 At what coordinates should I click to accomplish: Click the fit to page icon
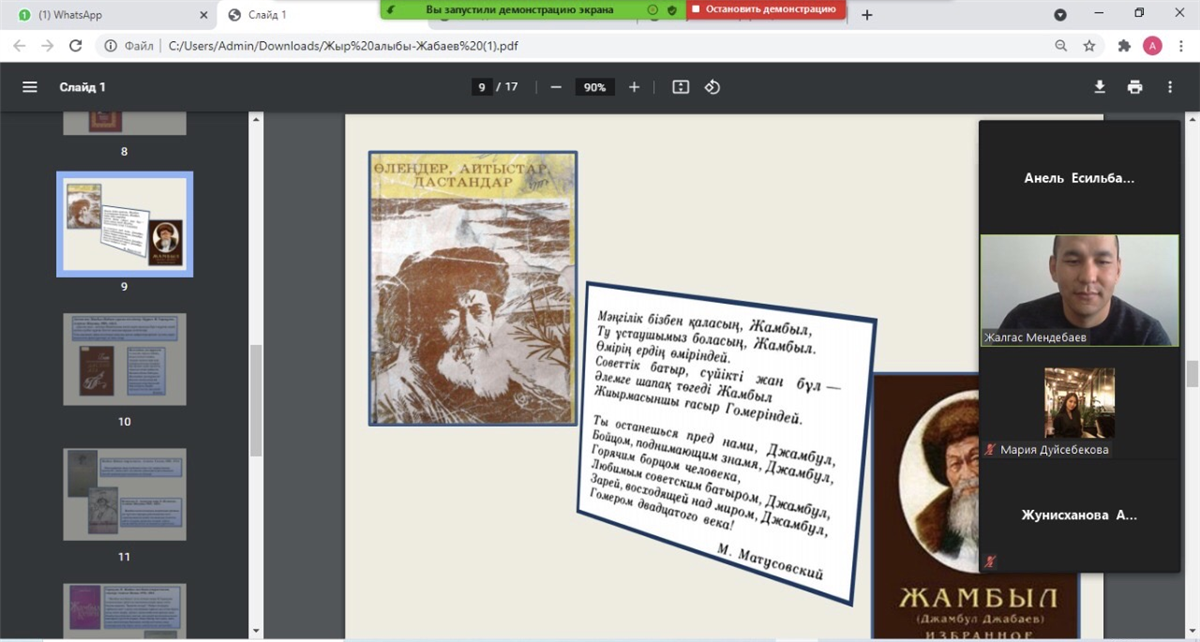click(x=681, y=87)
